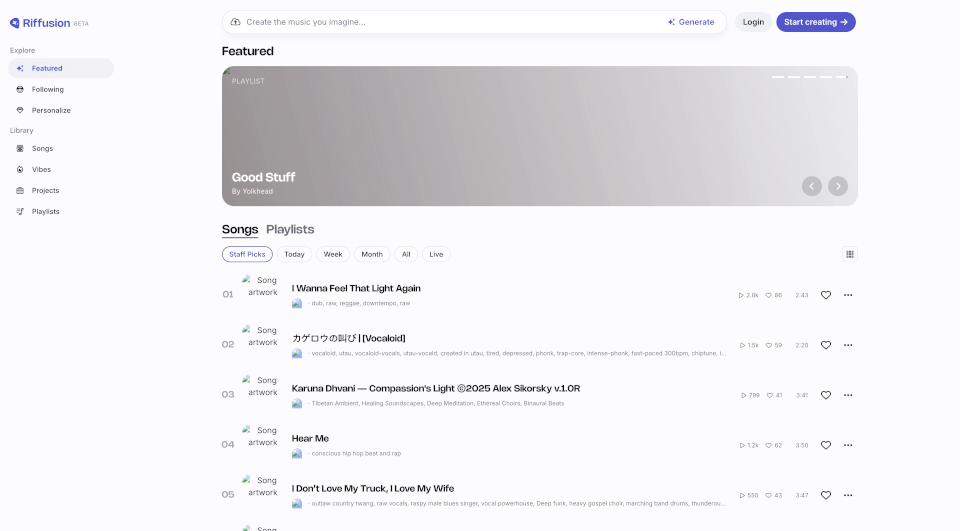Switch to the Playlists tab
This screenshot has height=531, width=960.
[x=290, y=229]
